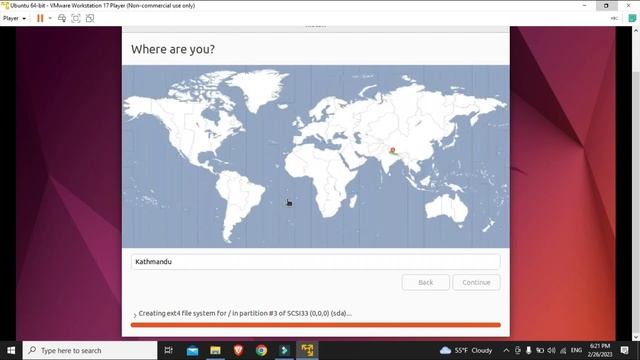
Task: Open the Mail app from taskbar
Action: (x=192, y=350)
